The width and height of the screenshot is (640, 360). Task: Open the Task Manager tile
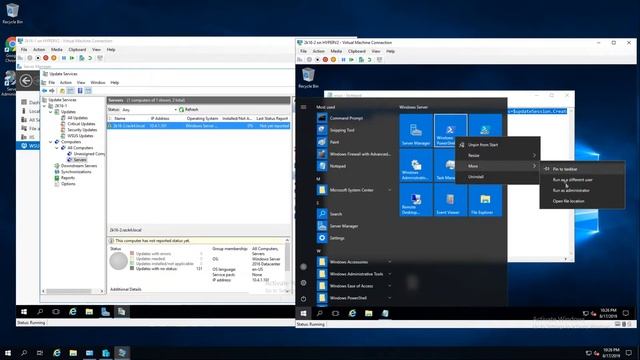point(446,165)
